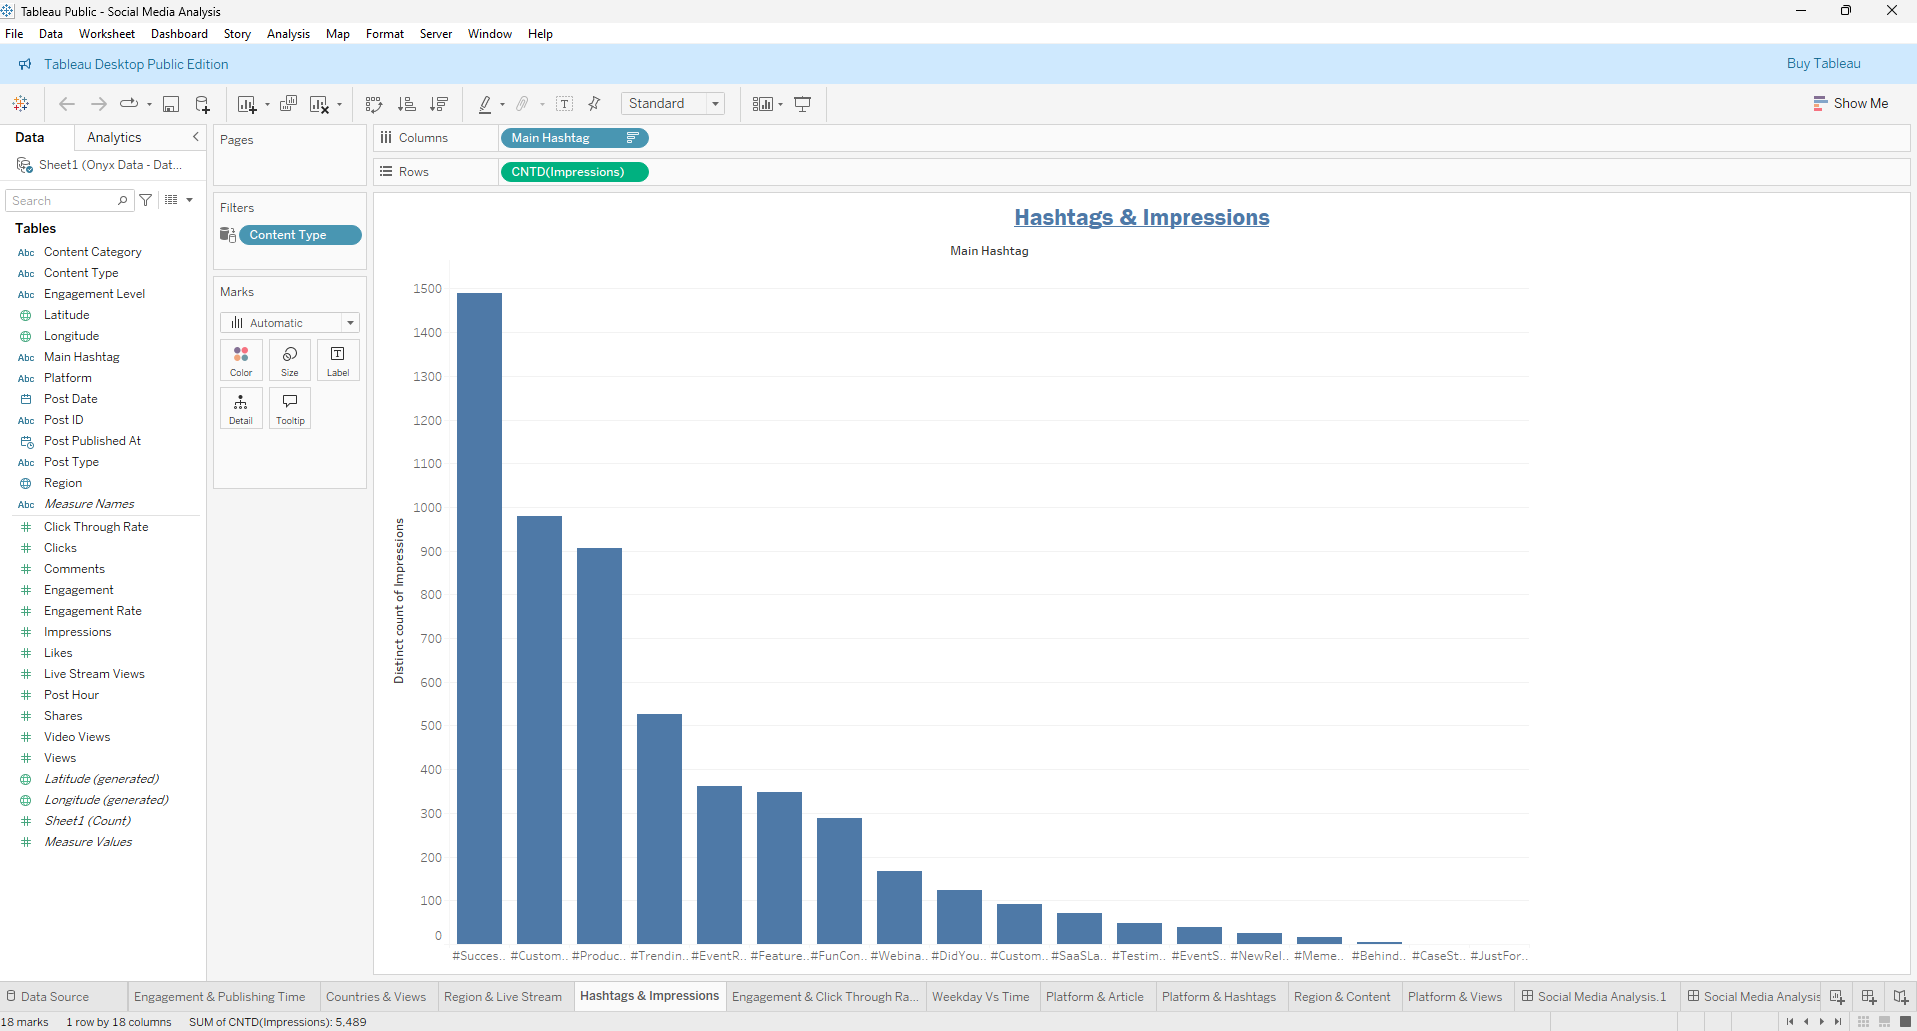Click the Presentation Mode icon

click(x=802, y=104)
